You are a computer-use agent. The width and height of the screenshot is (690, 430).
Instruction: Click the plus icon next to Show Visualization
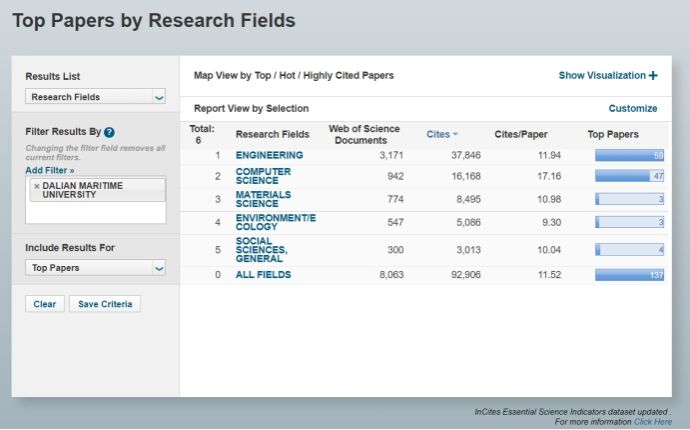click(x=653, y=75)
